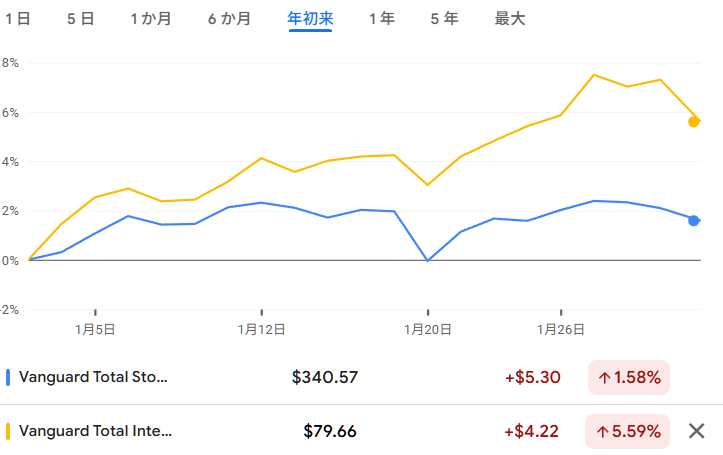Image resolution: width=723 pixels, height=455 pixels.
Task: Open the Vanguard Total Sto... fund row
Action: (x=94, y=377)
